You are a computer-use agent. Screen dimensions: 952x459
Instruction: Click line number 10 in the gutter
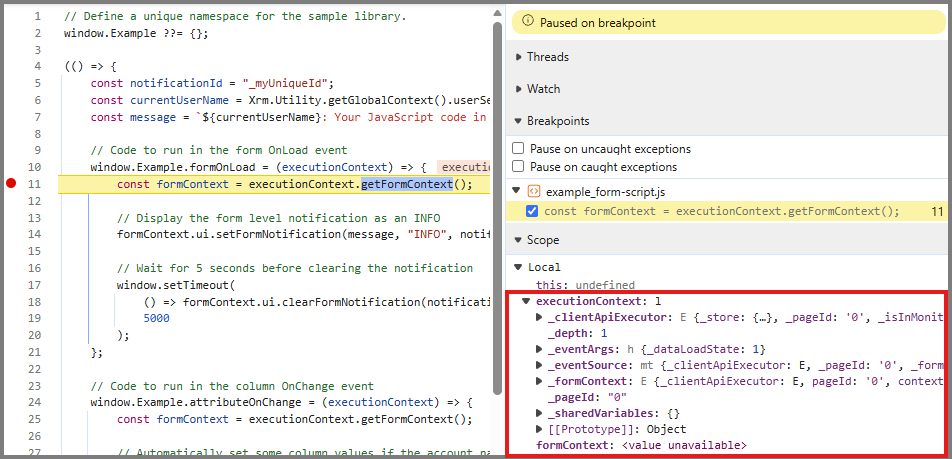pos(34,167)
